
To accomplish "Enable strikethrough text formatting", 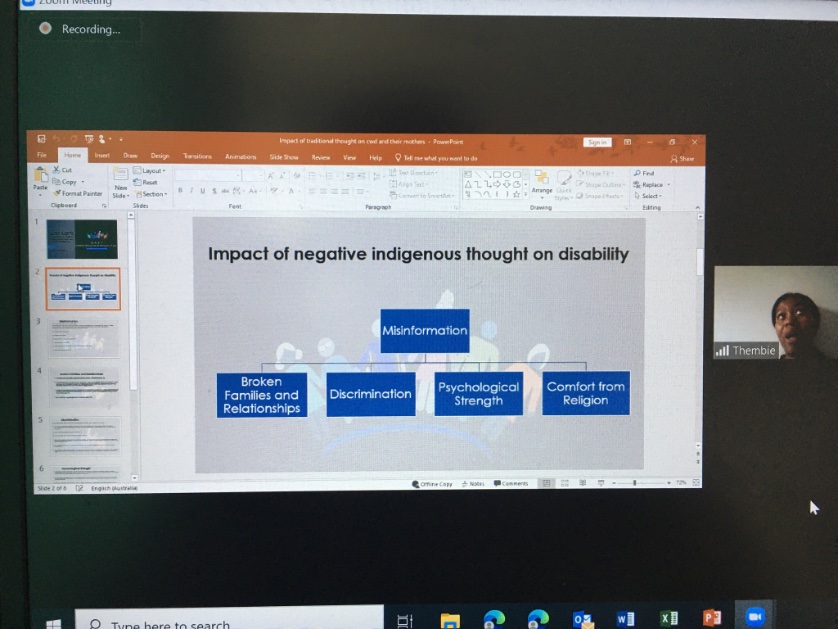I will [x=224, y=190].
